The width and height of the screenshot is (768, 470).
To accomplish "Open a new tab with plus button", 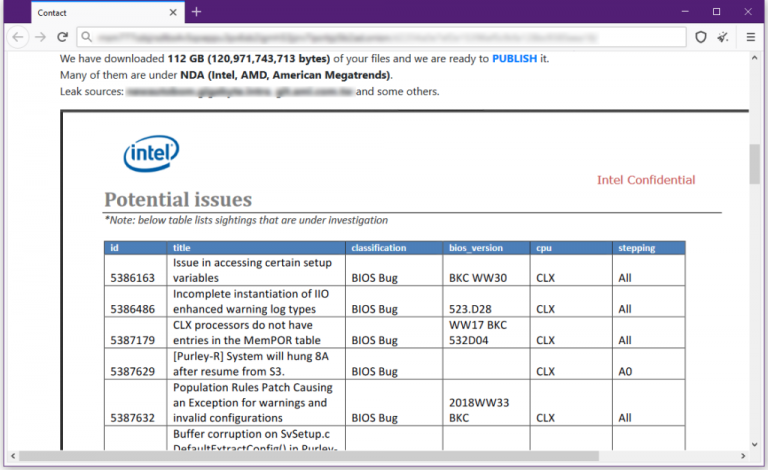I will click(197, 12).
